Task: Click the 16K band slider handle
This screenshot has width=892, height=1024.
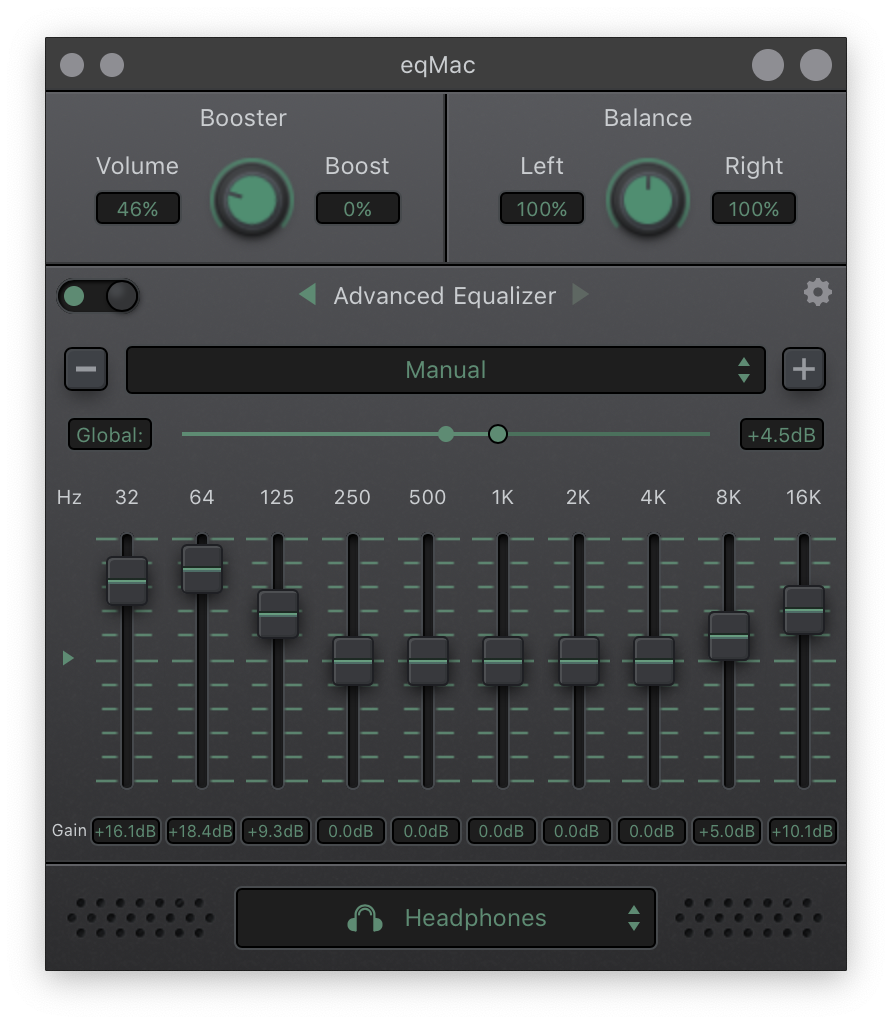Action: coord(804,611)
